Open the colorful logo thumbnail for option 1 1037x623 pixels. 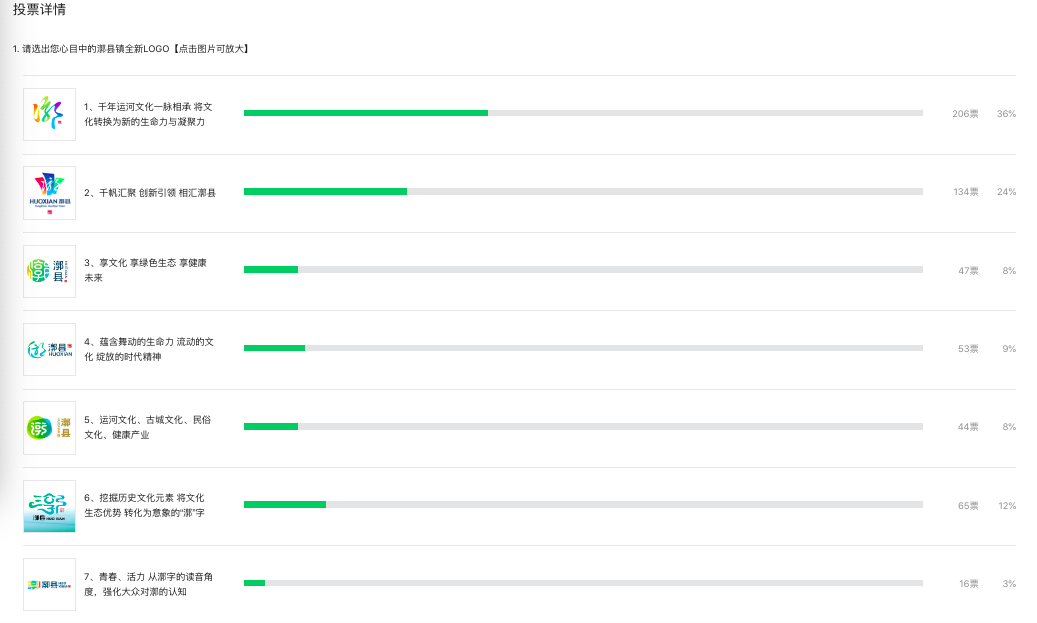point(50,114)
